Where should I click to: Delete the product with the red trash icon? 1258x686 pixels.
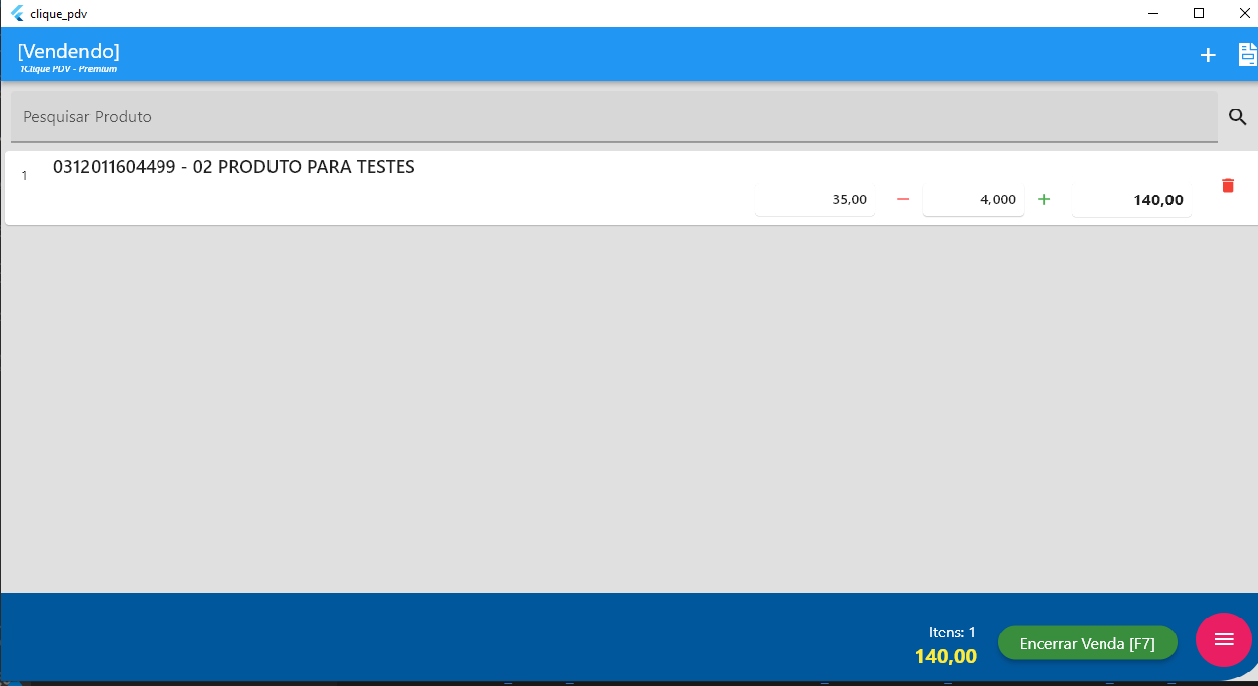coord(1228,185)
